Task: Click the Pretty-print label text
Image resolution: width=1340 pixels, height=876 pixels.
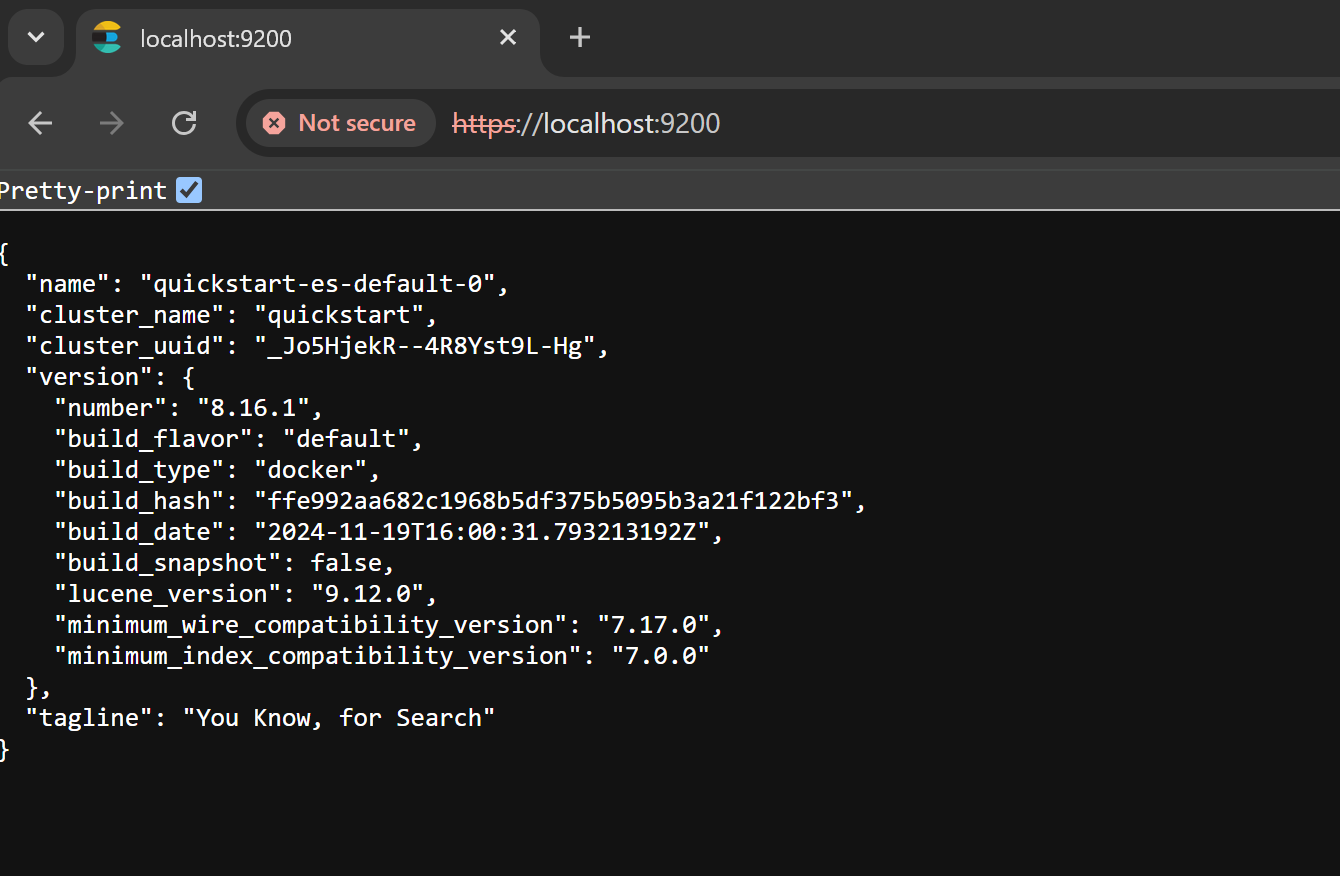Action: 83,191
